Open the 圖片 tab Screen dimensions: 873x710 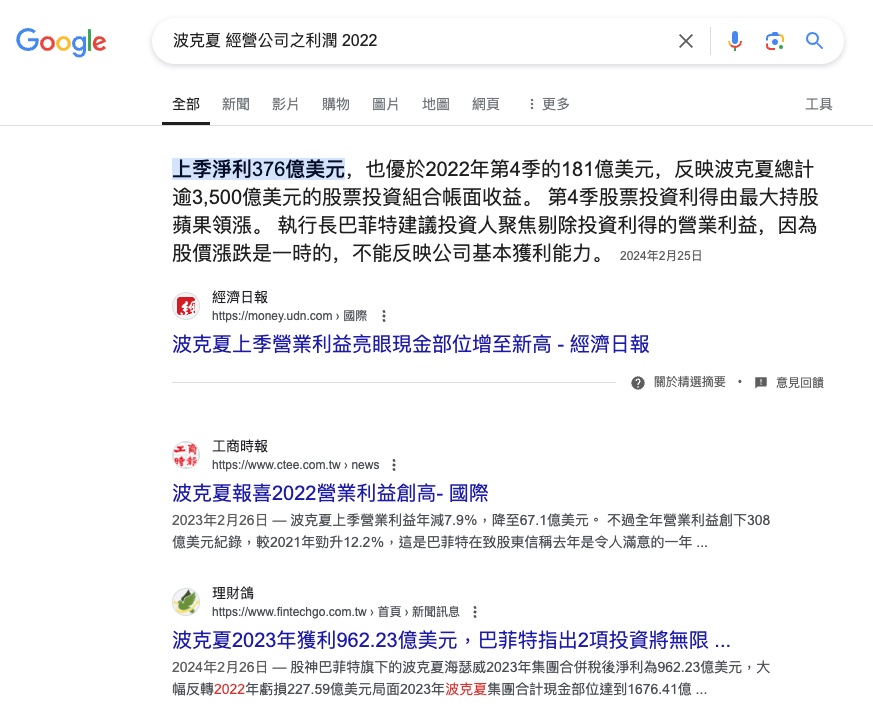(x=385, y=104)
